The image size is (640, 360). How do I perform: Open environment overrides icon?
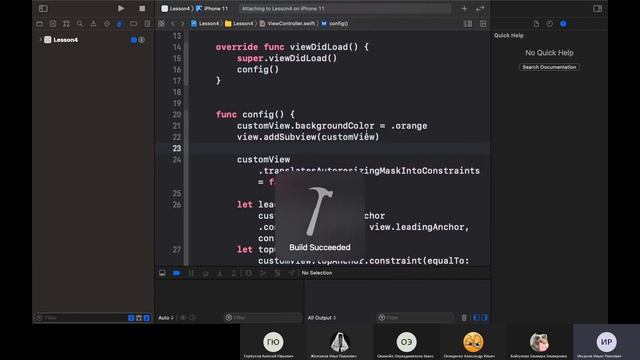click(277, 273)
